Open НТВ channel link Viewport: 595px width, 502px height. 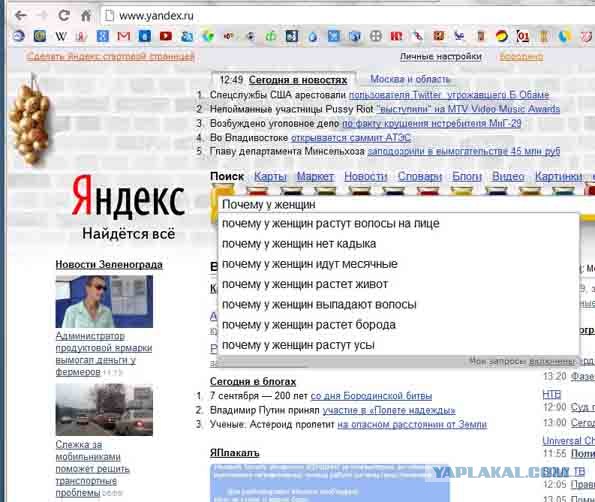551,395
